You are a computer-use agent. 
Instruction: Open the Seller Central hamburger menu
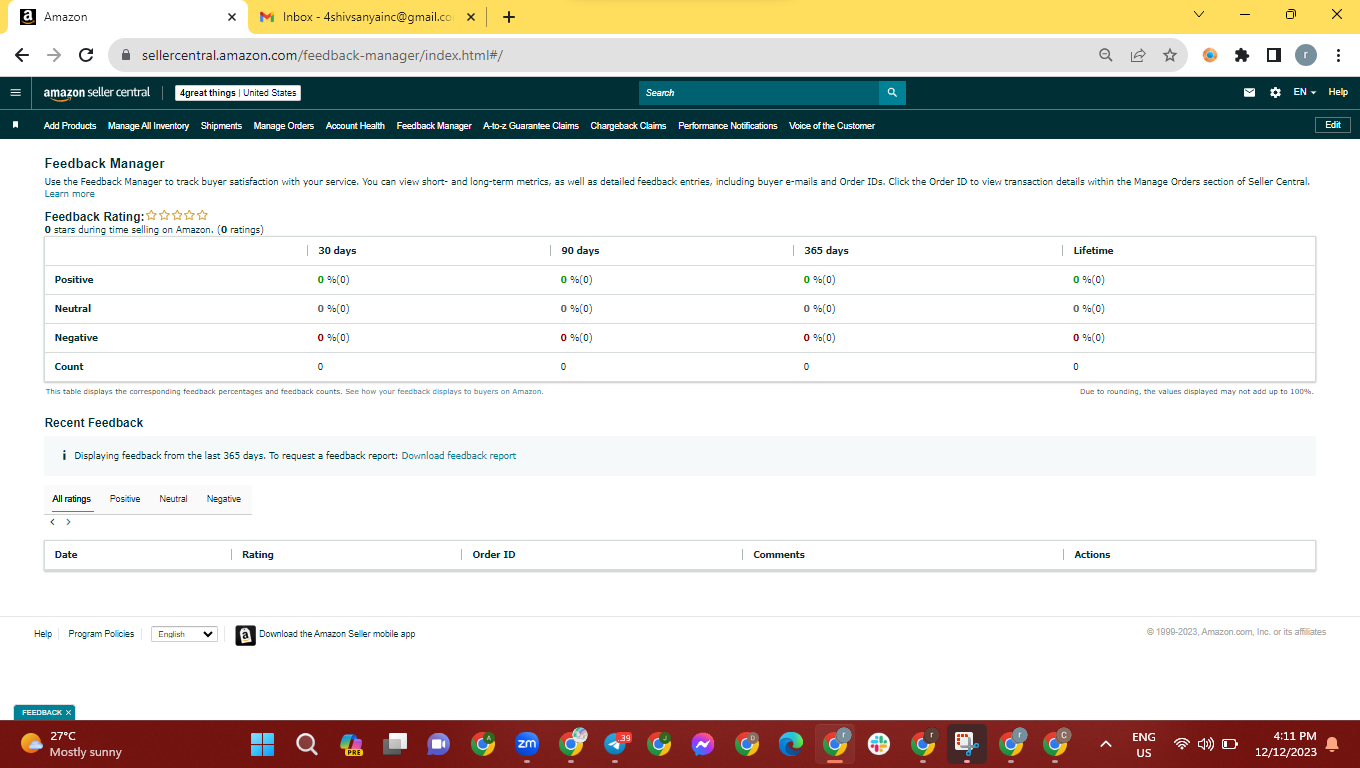click(15, 93)
